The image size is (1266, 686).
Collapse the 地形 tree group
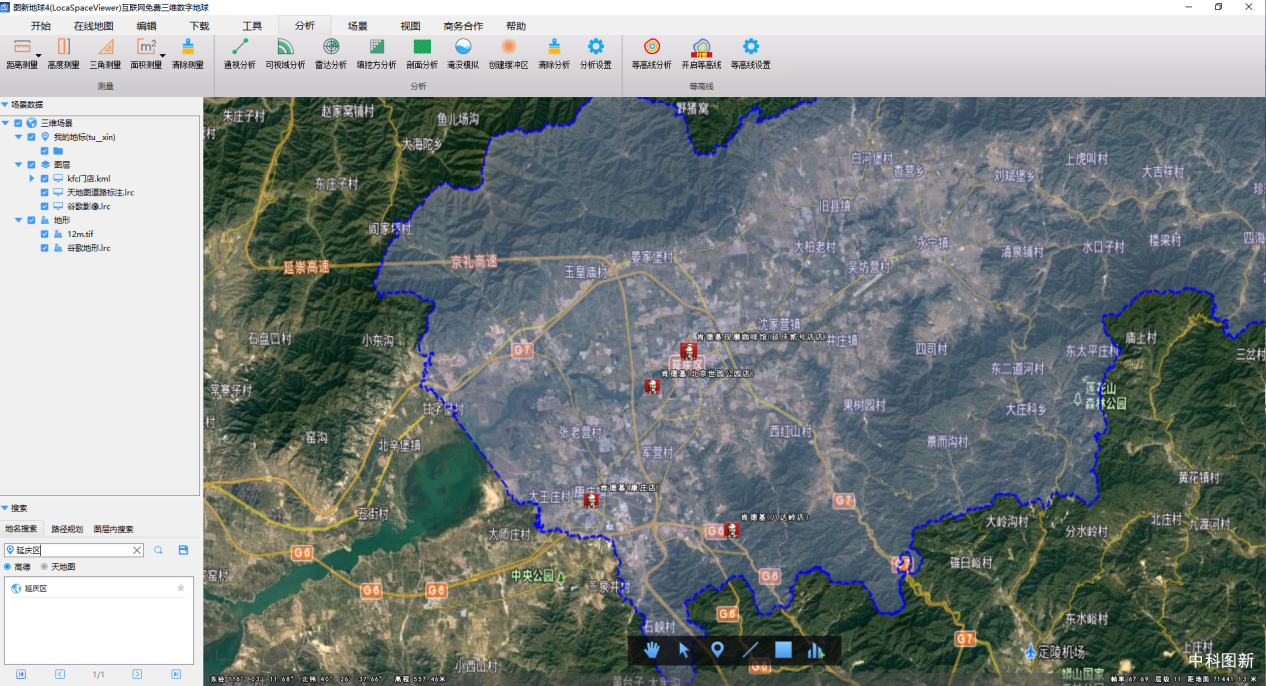[18, 220]
